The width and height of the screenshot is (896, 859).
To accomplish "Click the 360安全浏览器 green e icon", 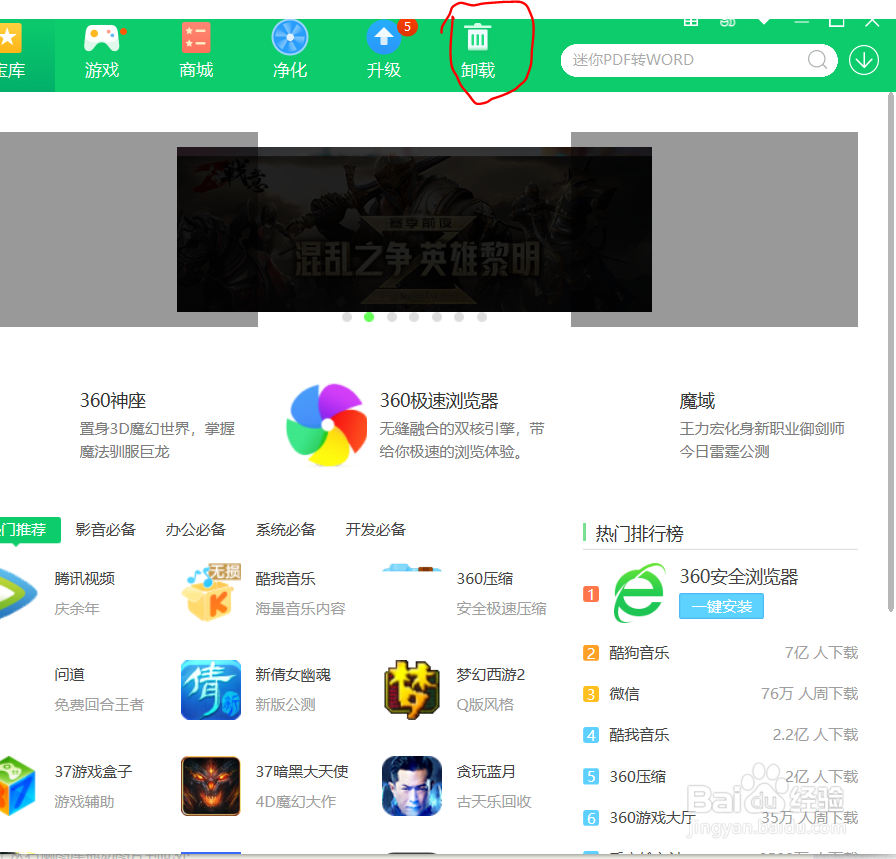I will pyautogui.click(x=639, y=593).
